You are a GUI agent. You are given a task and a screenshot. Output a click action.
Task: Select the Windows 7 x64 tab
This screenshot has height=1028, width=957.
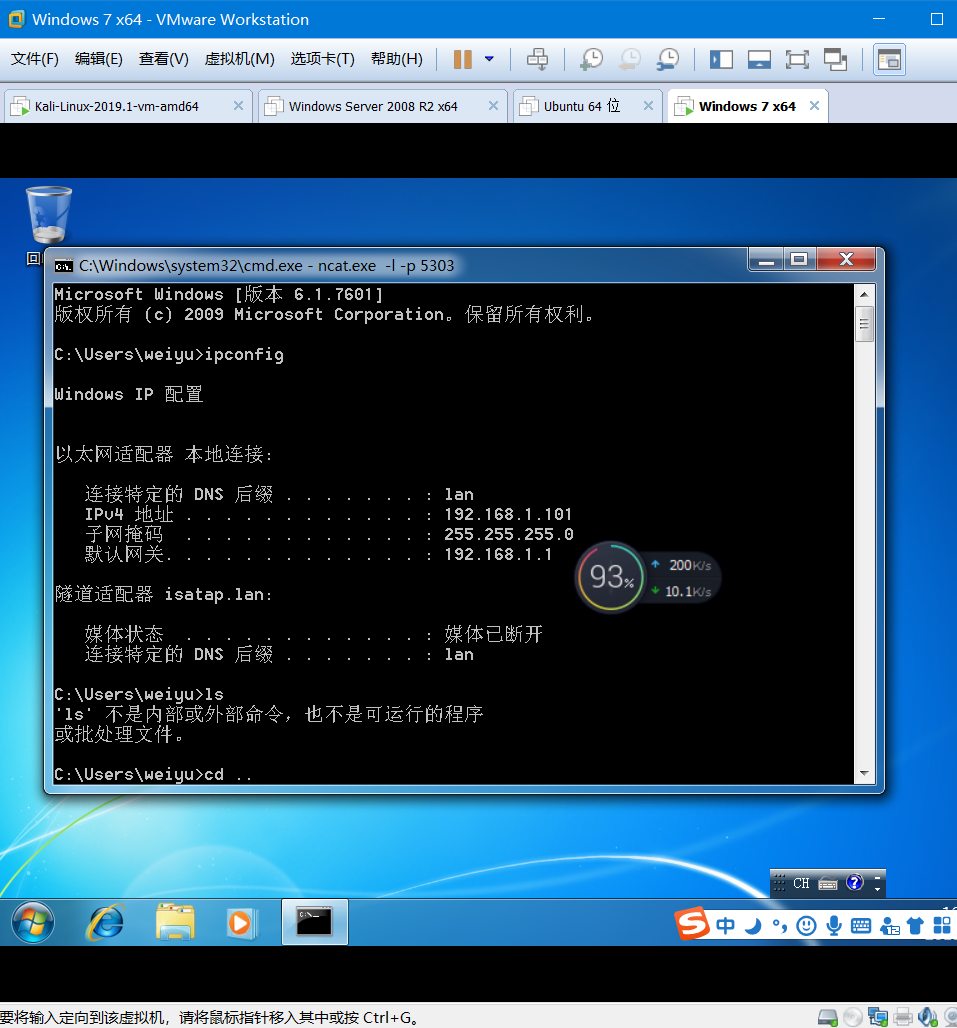747,106
